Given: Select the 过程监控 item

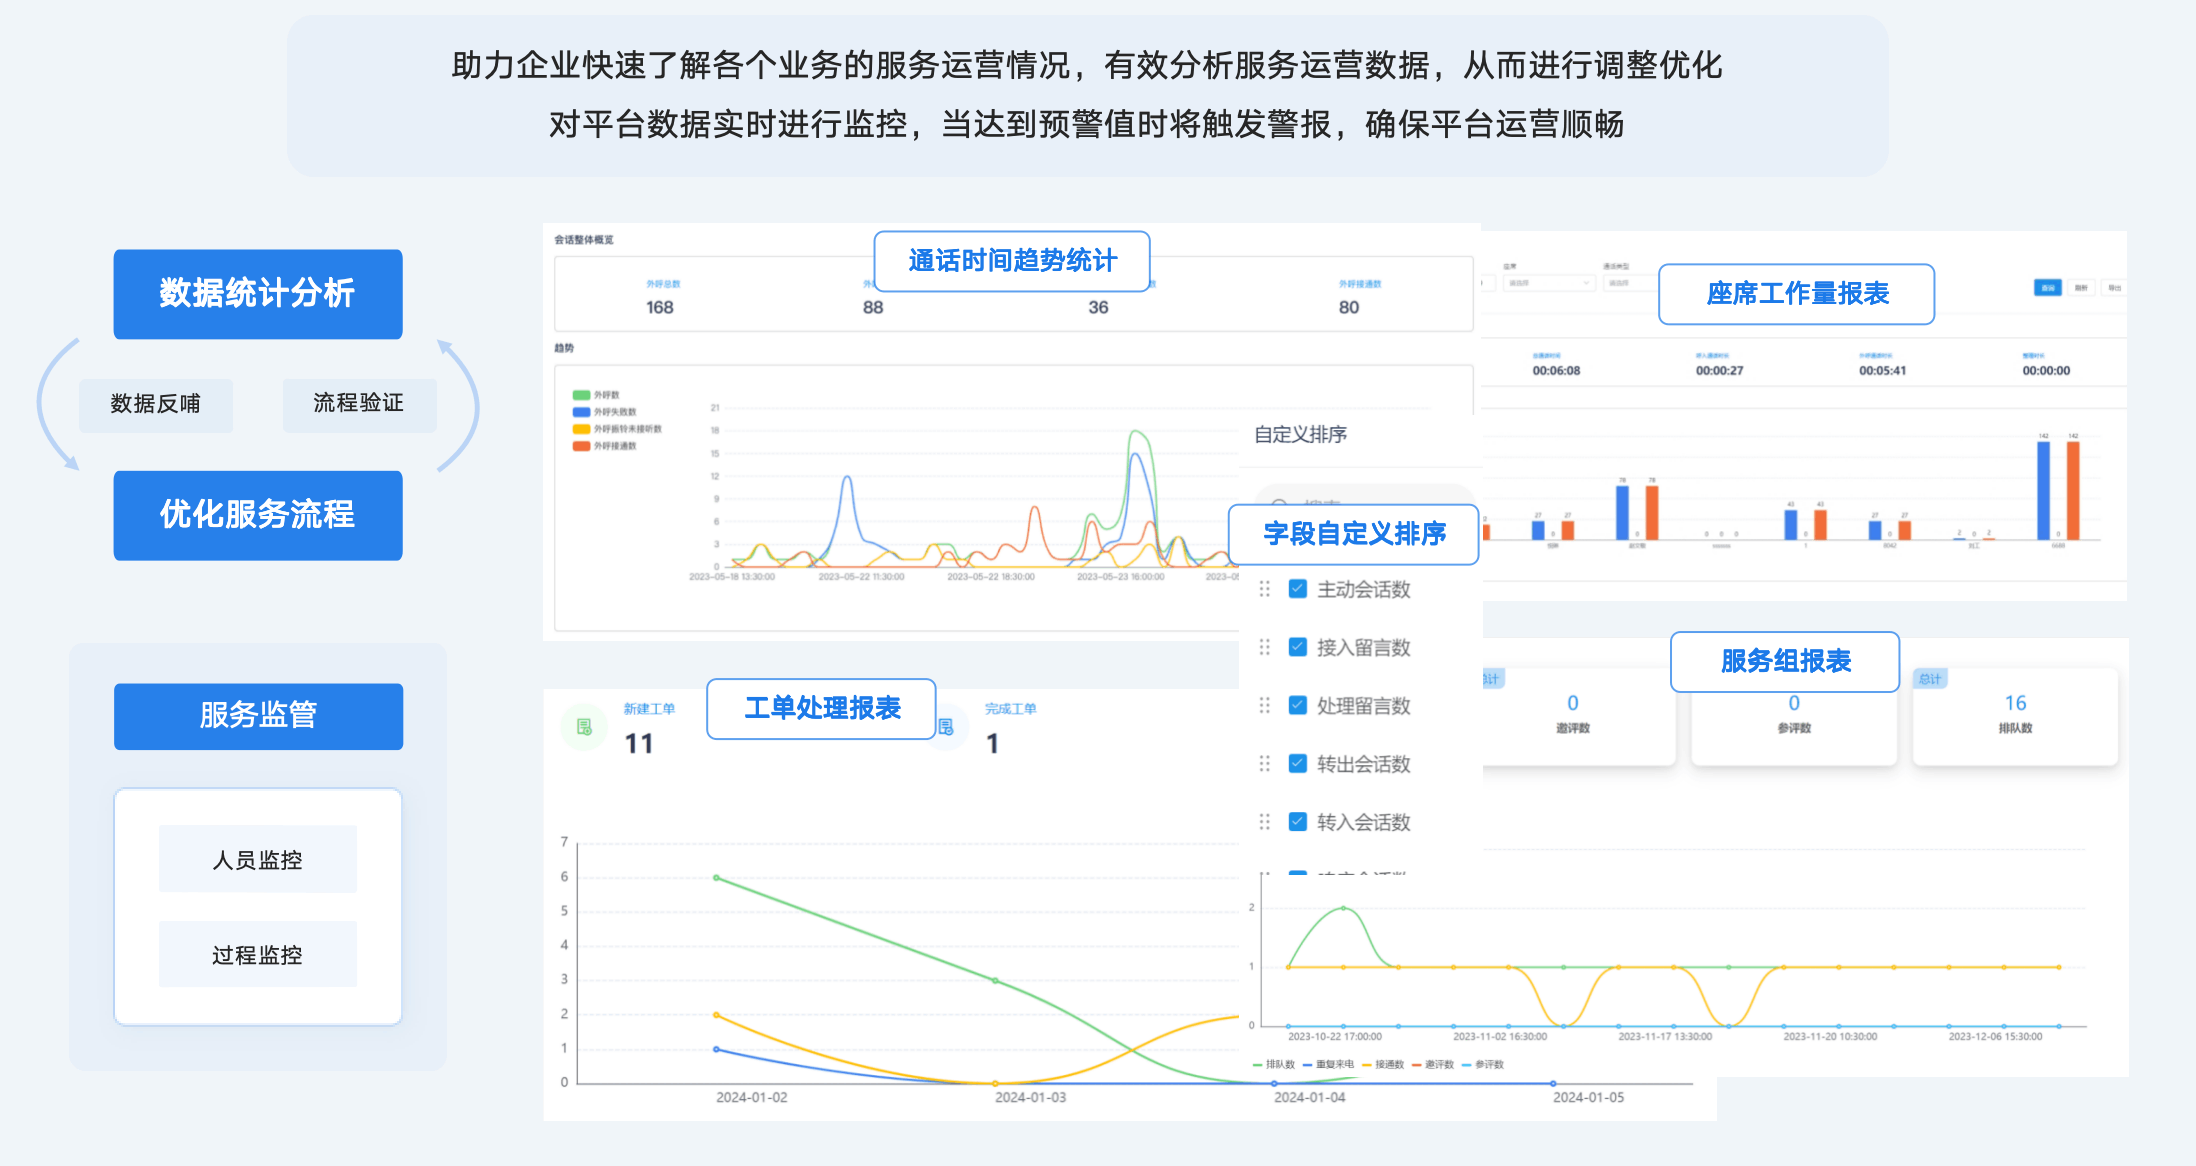Looking at the screenshot, I should (258, 955).
